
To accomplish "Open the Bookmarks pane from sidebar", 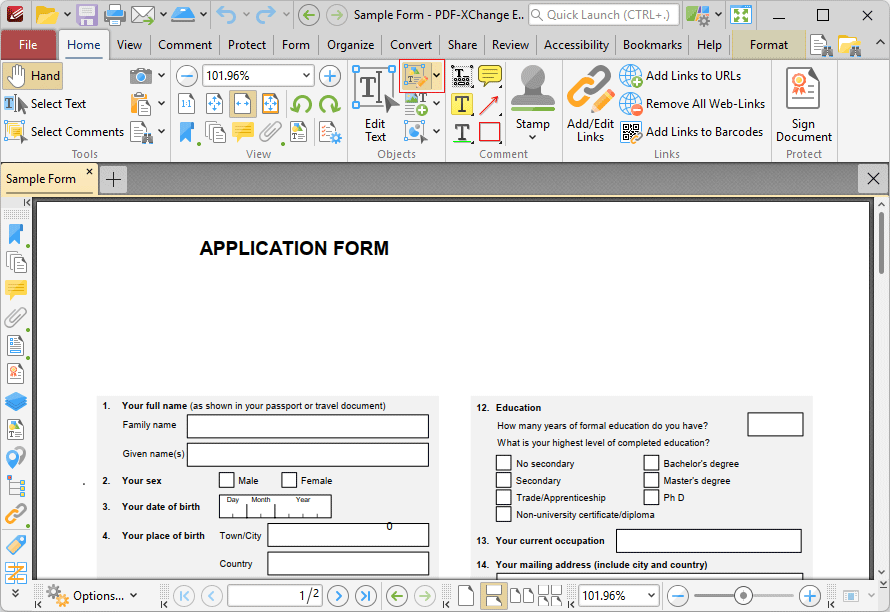I will (16, 234).
